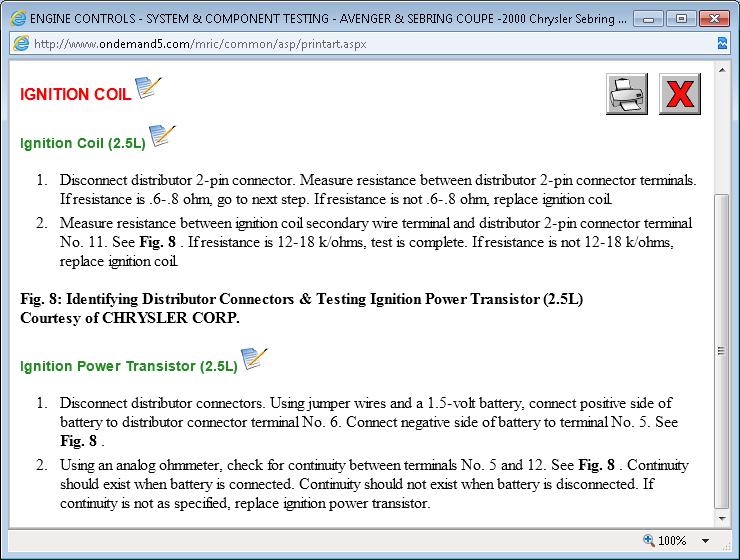Open Fig. 8 link in transistor step 2
The width and height of the screenshot is (740, 560).
point(597,465)
